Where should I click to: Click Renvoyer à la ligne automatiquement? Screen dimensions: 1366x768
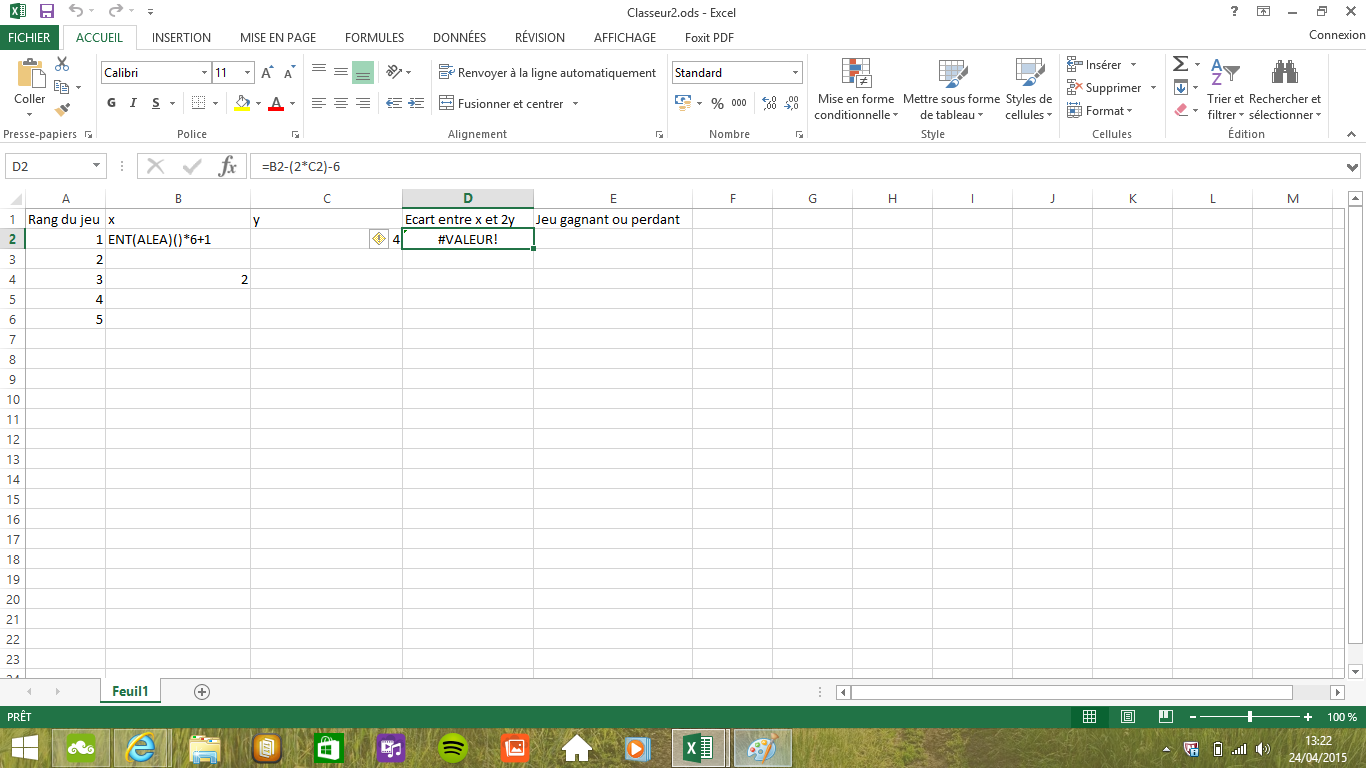tap(547, 73)
